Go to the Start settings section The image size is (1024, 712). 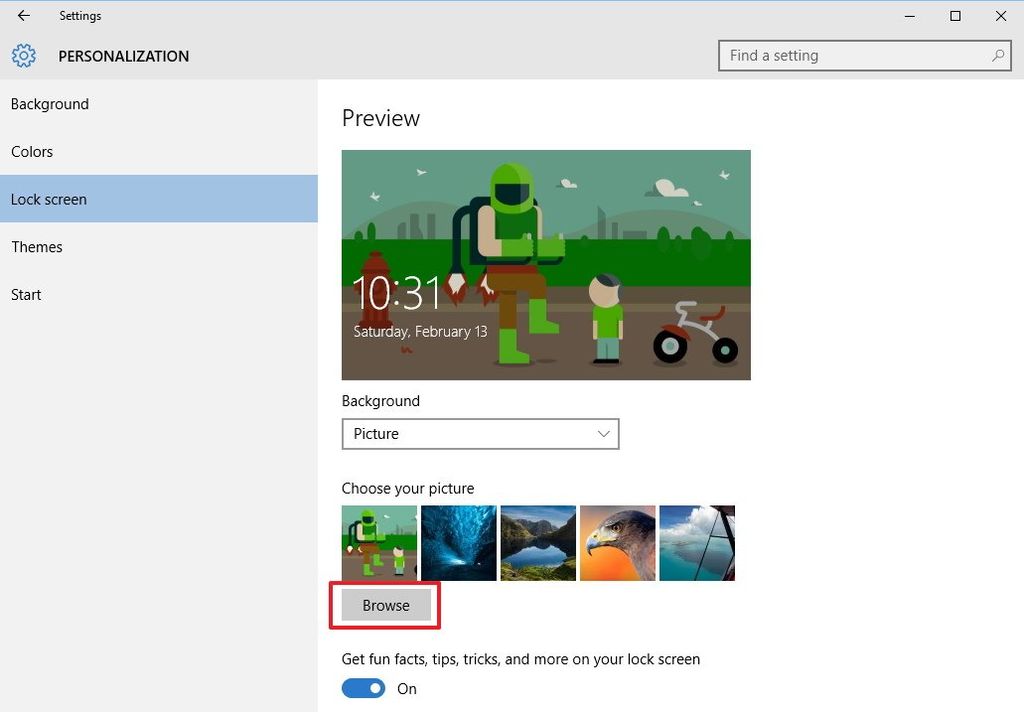tap(26, 294)
